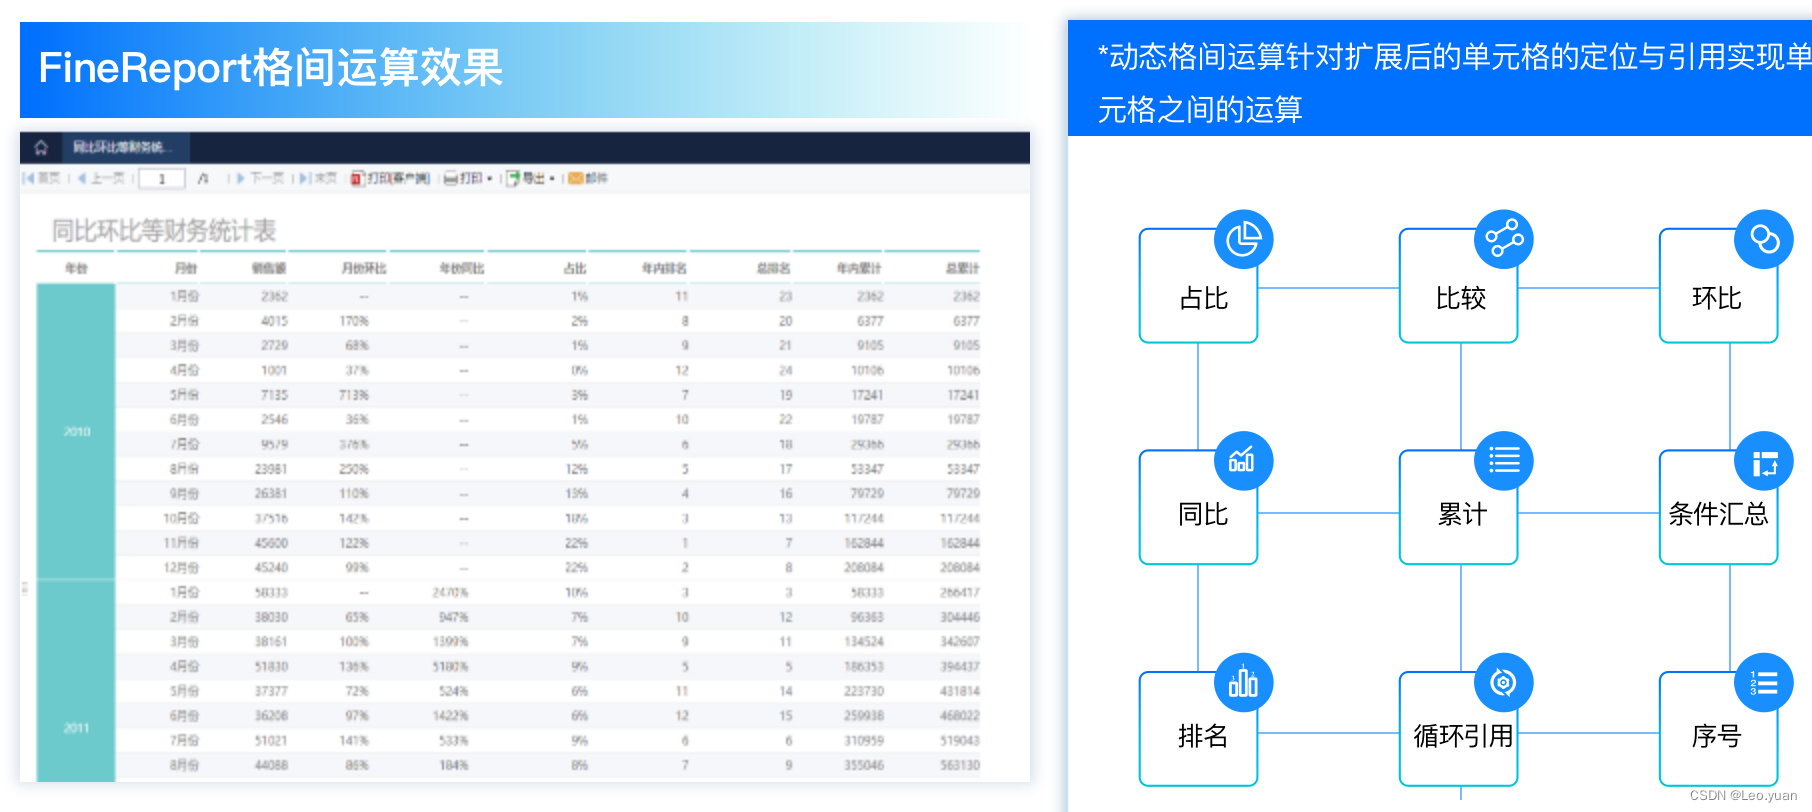The width and height of the screenshot is (1812, 812).
Task: Click the 比较 share-nodes icon
Action: pyautogui.click(x=1503, y=239)
